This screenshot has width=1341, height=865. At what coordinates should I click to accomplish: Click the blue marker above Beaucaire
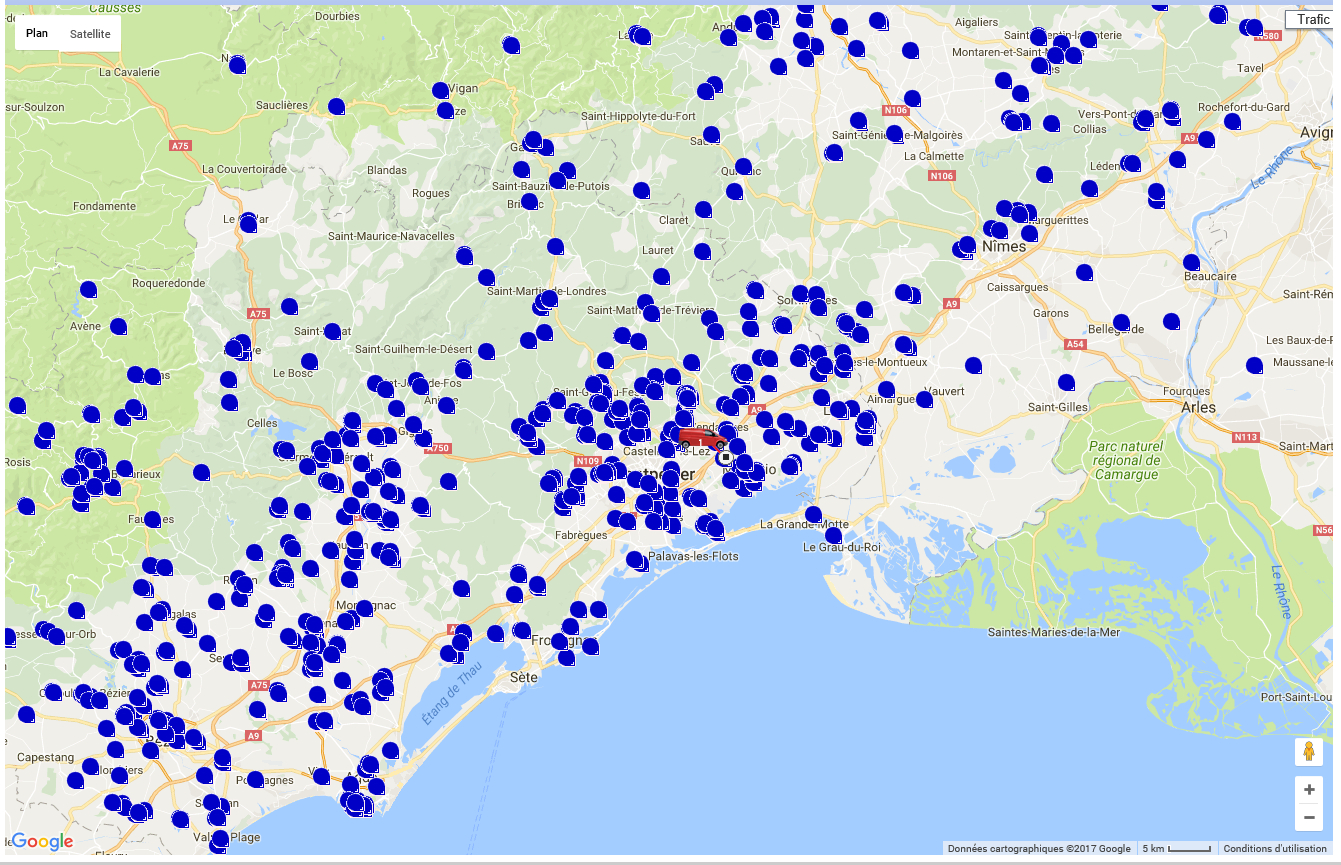pos(1191,262)
